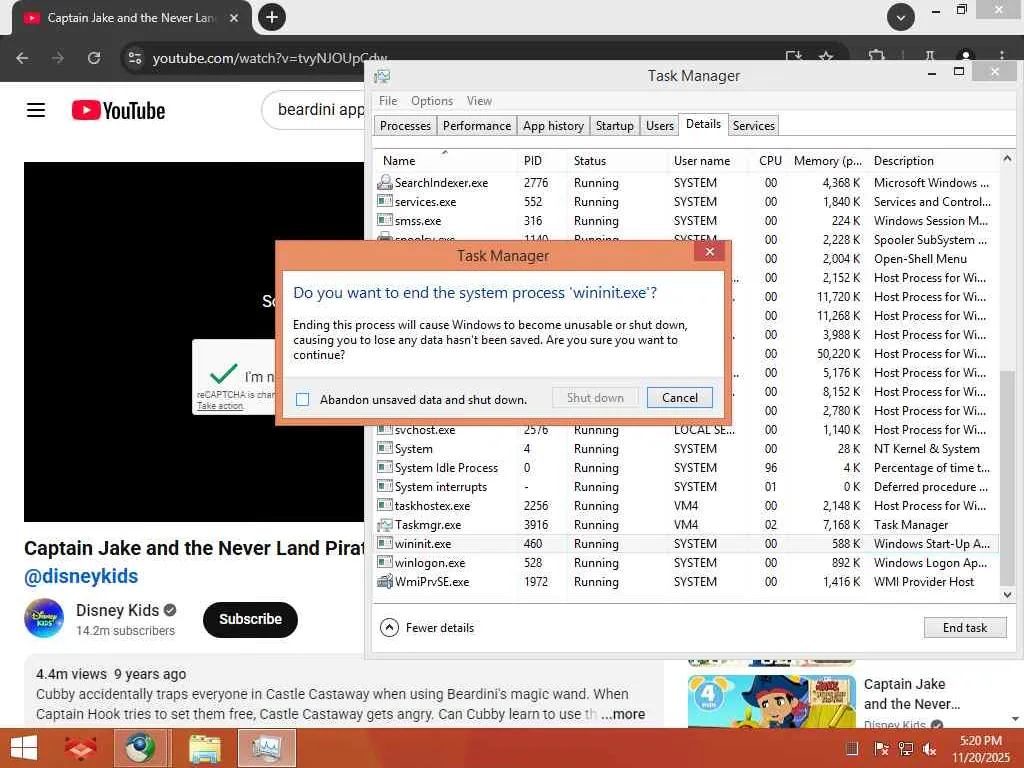Open the red taskbar app icon
The image size is (1024, 768).
pyautogui.click(x=80, y=748)
